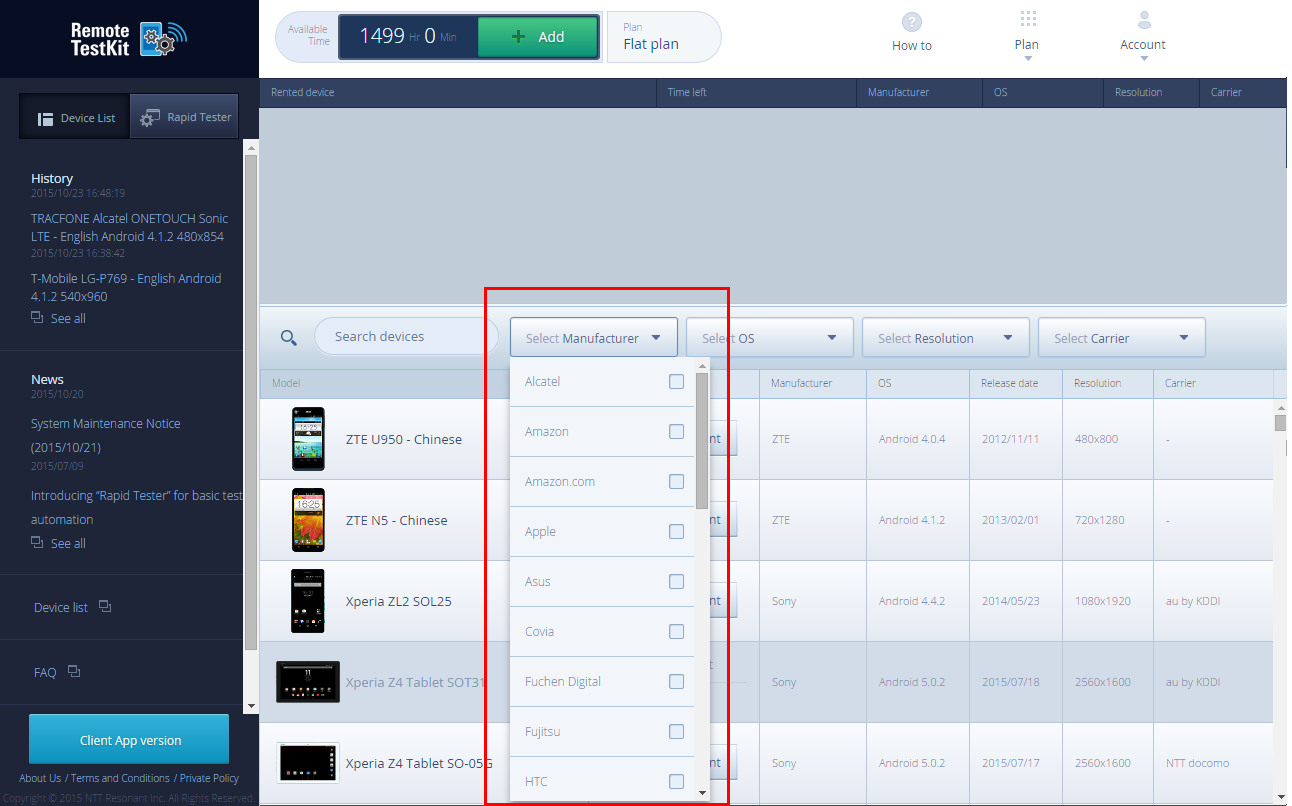This screenshot has width=1292, height=806.
Task: Click external-link icon next to Device list
Action: click(105, 607)
